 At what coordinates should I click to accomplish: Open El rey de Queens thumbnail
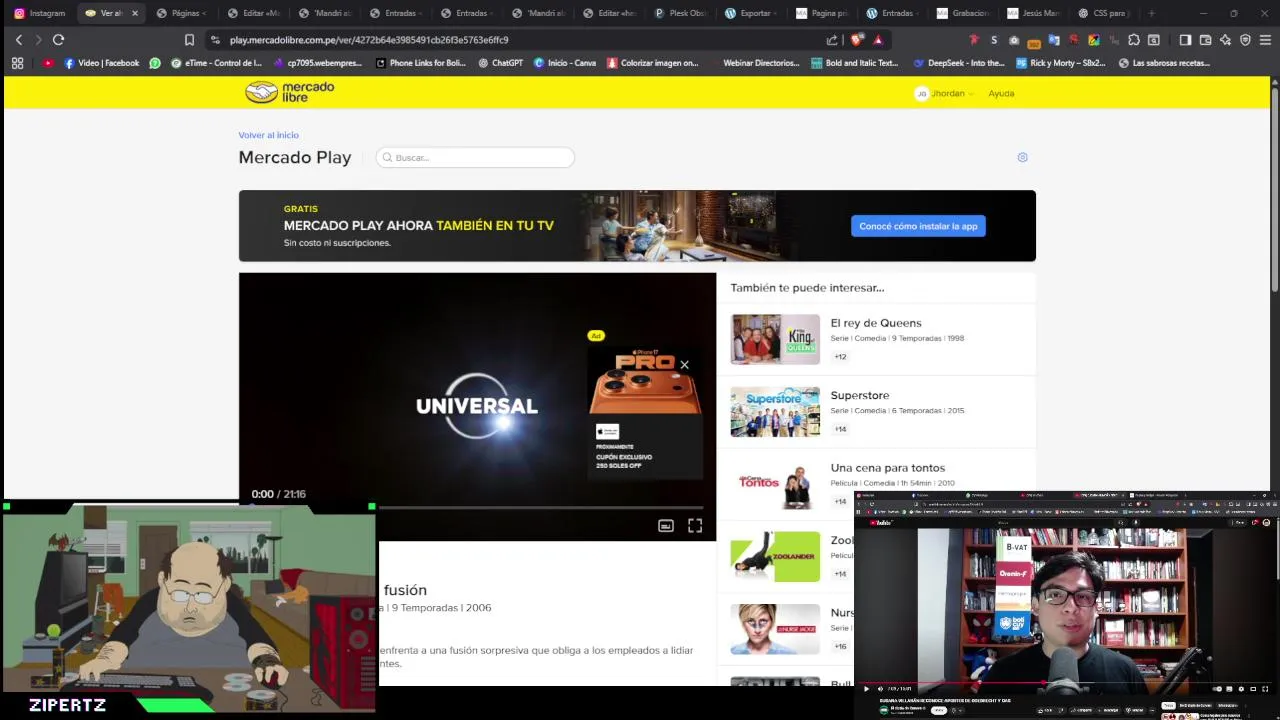pyautogui.click(x=775, y=339)
